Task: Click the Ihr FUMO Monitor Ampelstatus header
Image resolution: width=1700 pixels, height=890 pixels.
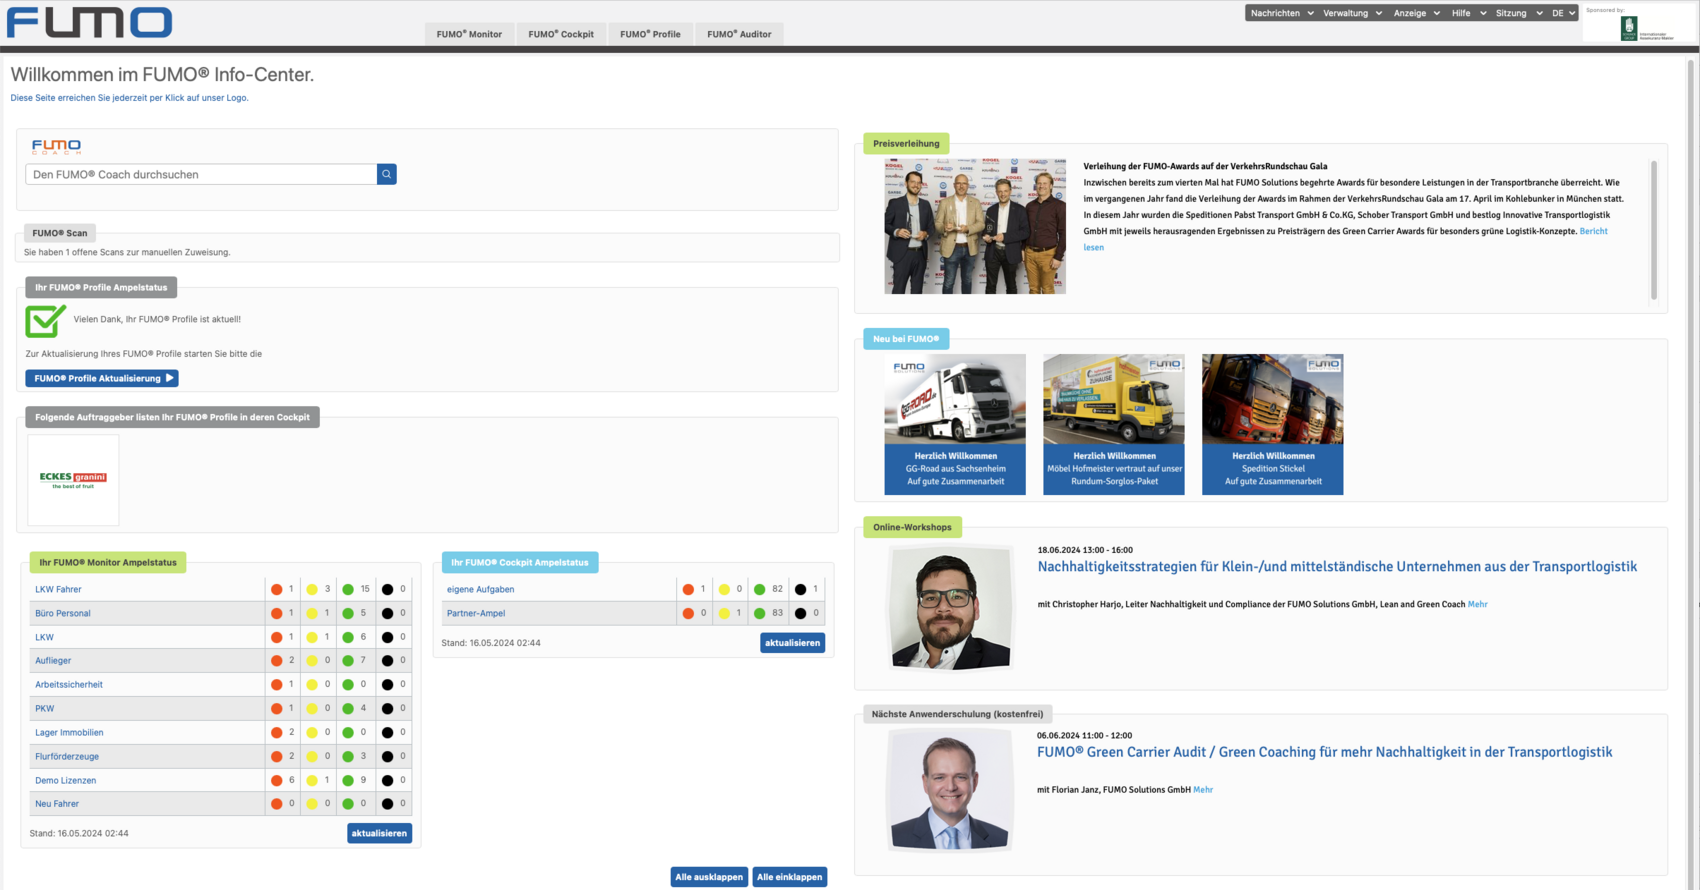Action: tap(108, 562)
